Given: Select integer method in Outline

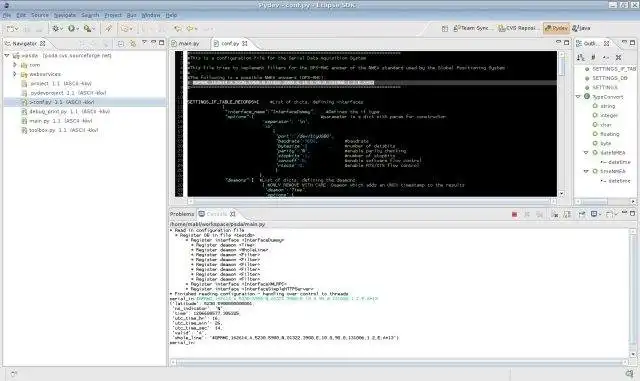Looking at the screenshot, I should coord(606,116).
